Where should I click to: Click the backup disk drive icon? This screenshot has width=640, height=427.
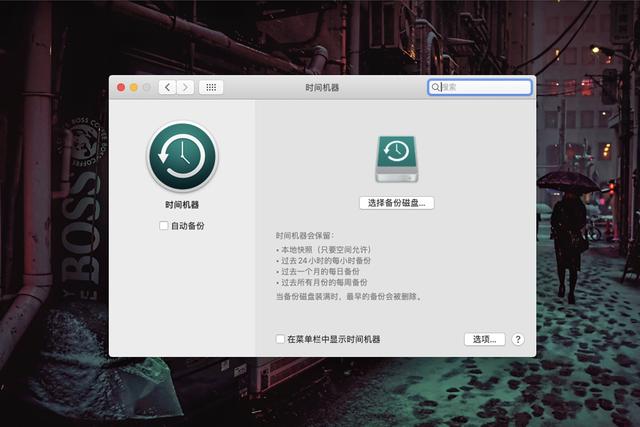tap(397, 159)
